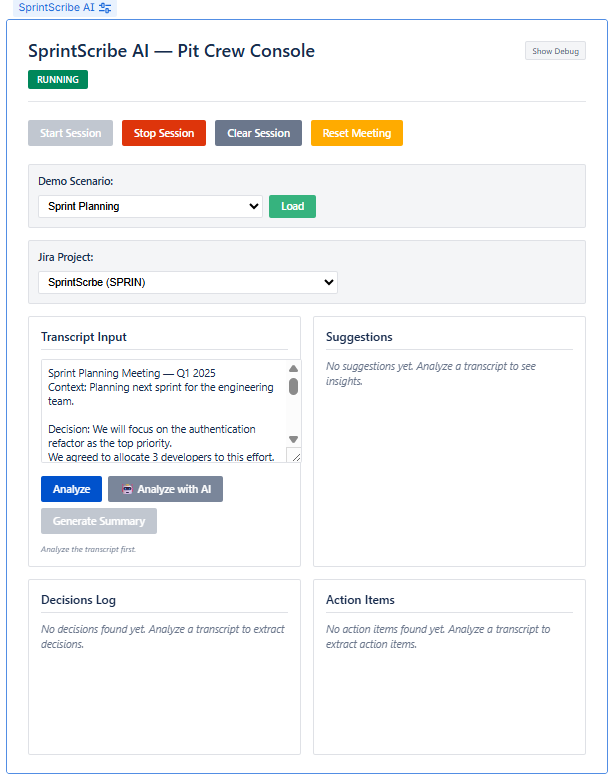This screenshot has width=614, height=776.
Task: Stop the running session
Action: point(164,133)
